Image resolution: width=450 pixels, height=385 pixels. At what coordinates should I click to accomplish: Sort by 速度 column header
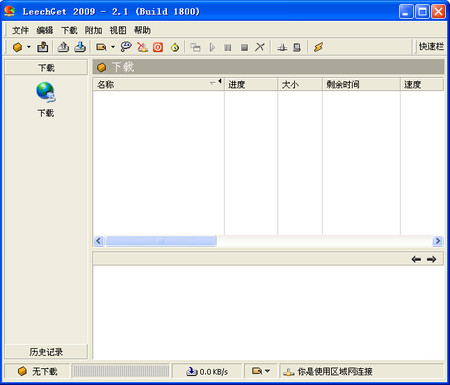coord(422,85)
